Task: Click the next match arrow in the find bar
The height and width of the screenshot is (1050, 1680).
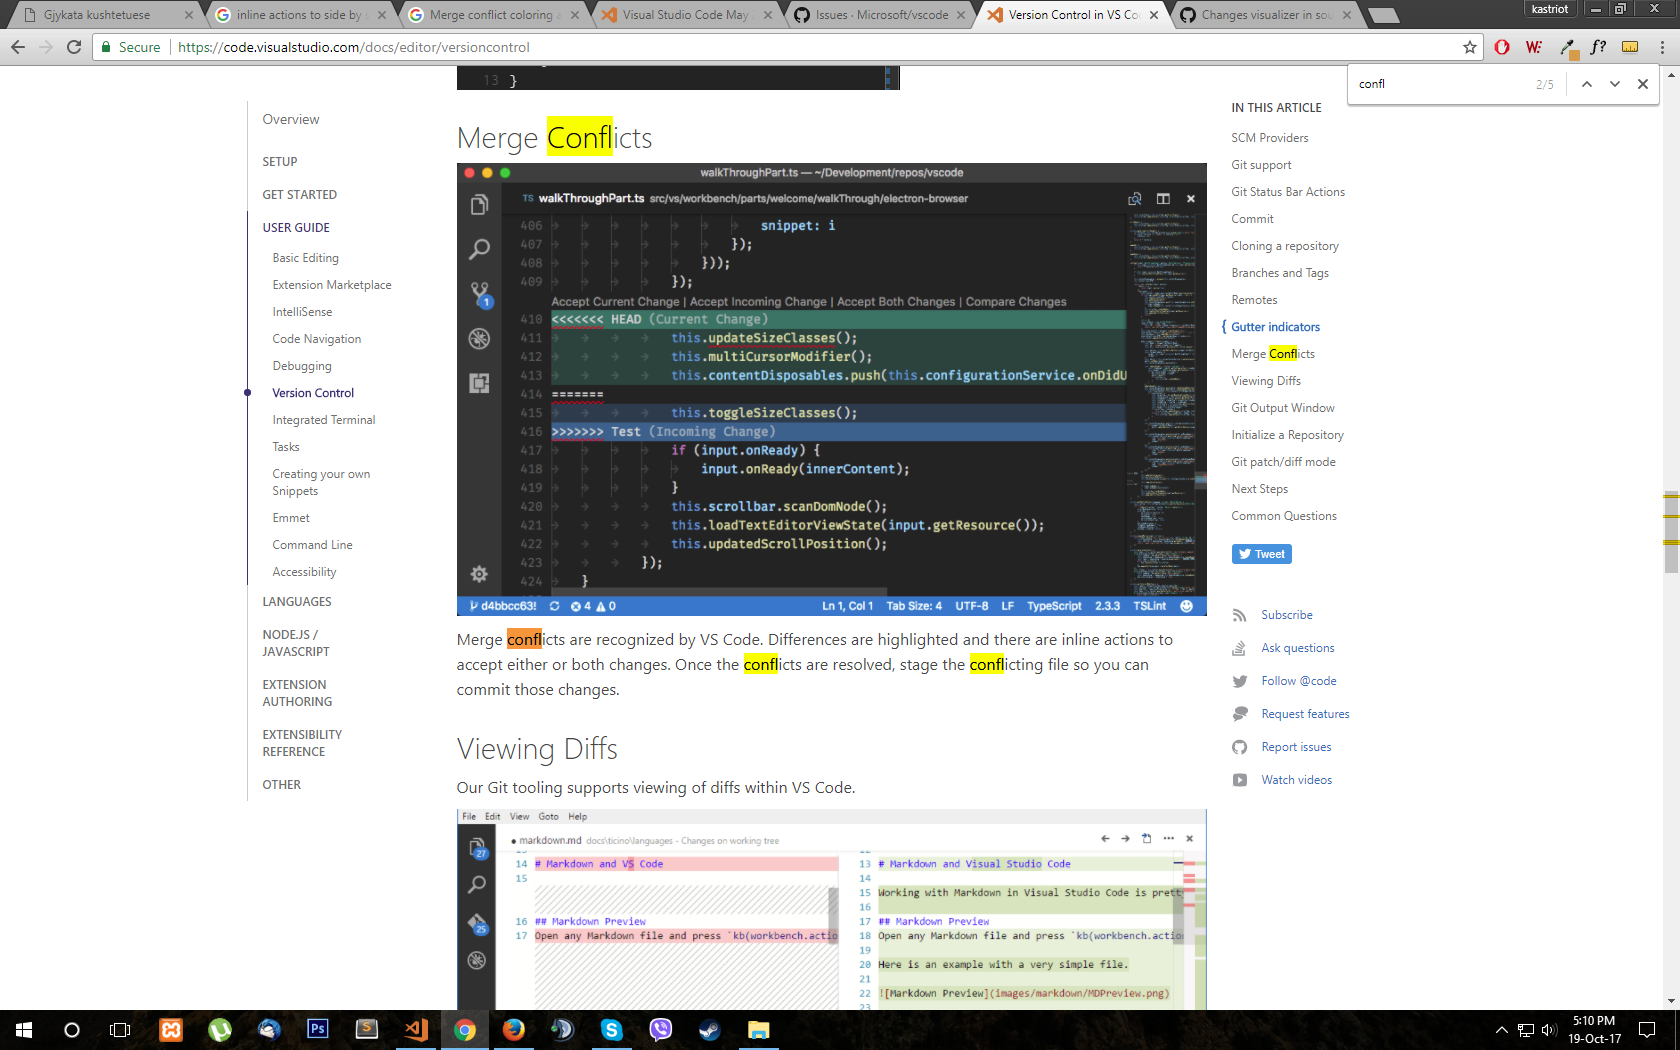Action: coord(1614,84)
